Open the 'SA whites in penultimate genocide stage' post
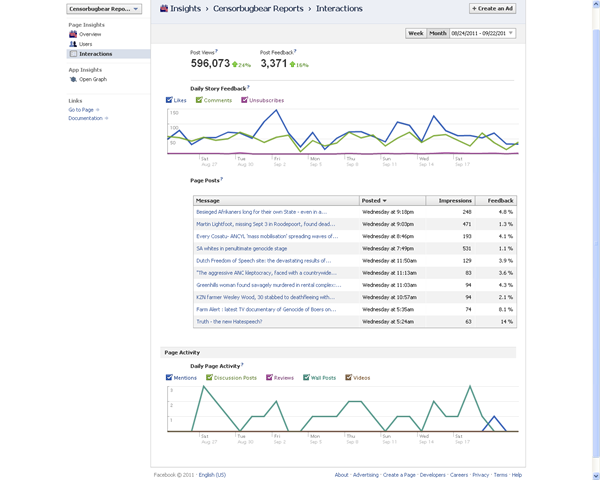The height and width of the screenshot is (480, 600). pyautogui.click(x=241, y=248)
